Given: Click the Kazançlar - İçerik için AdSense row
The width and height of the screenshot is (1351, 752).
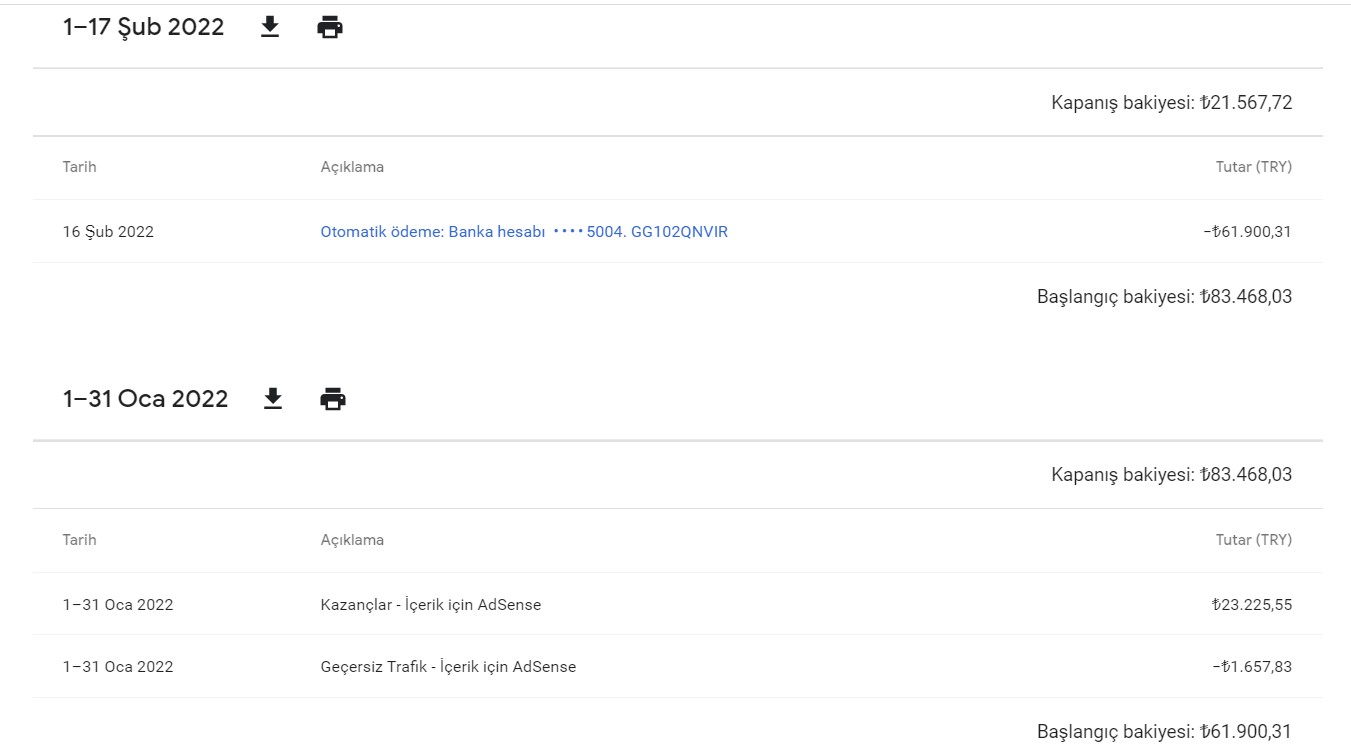Looking at the screenshot, I should tap(677, 604).
